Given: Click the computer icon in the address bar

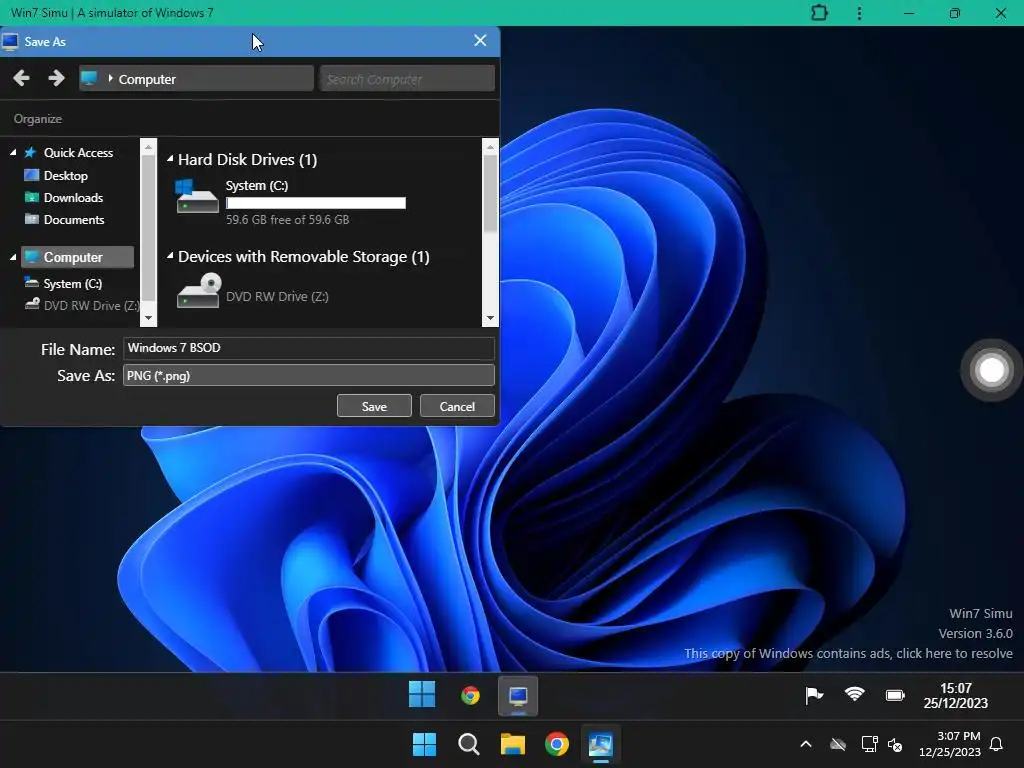Looking at the screenshot, I should [89, 78].
